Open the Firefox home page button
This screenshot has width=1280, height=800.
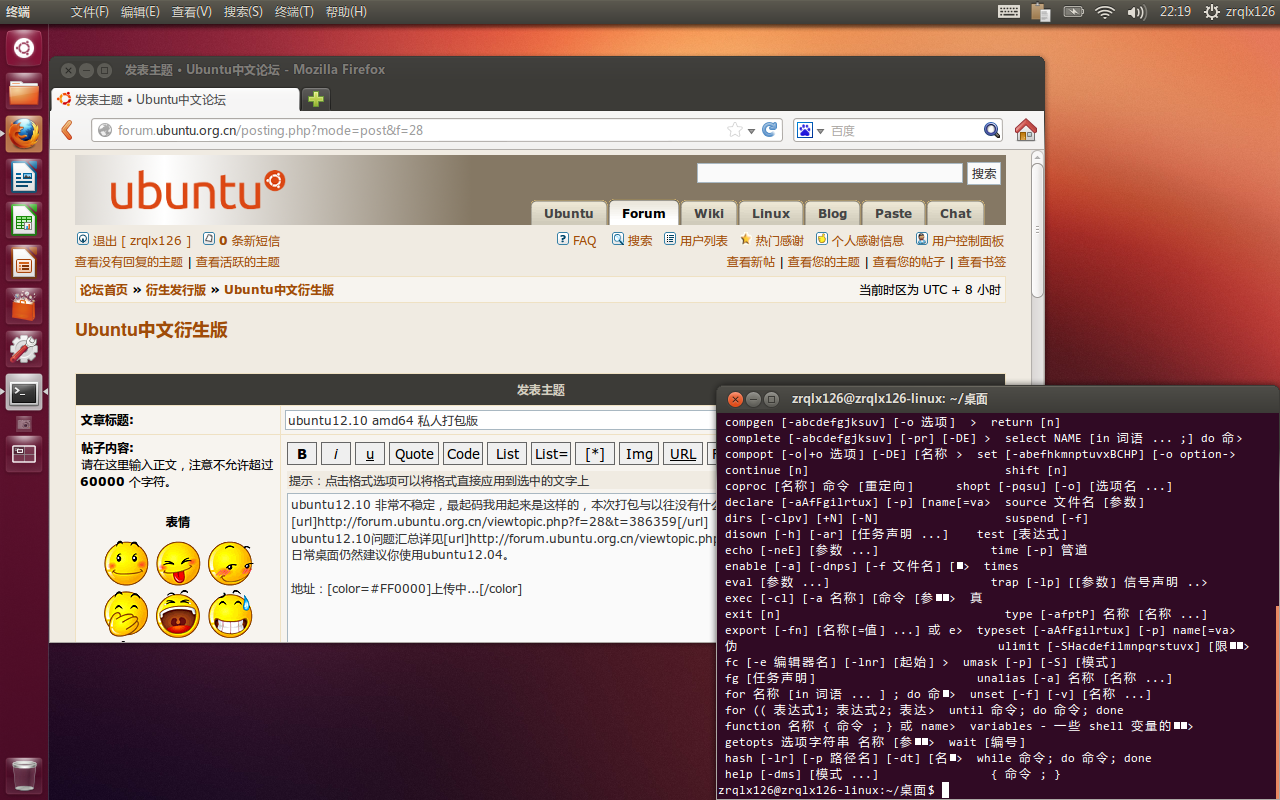point(1025,130)
